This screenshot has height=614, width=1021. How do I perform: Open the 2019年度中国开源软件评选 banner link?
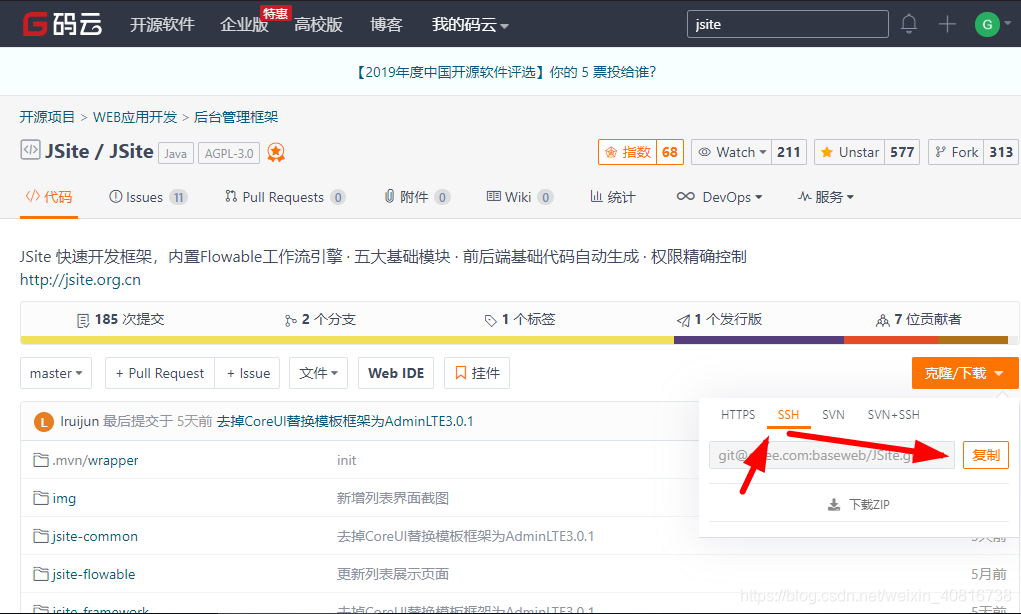tap(505, 72)
